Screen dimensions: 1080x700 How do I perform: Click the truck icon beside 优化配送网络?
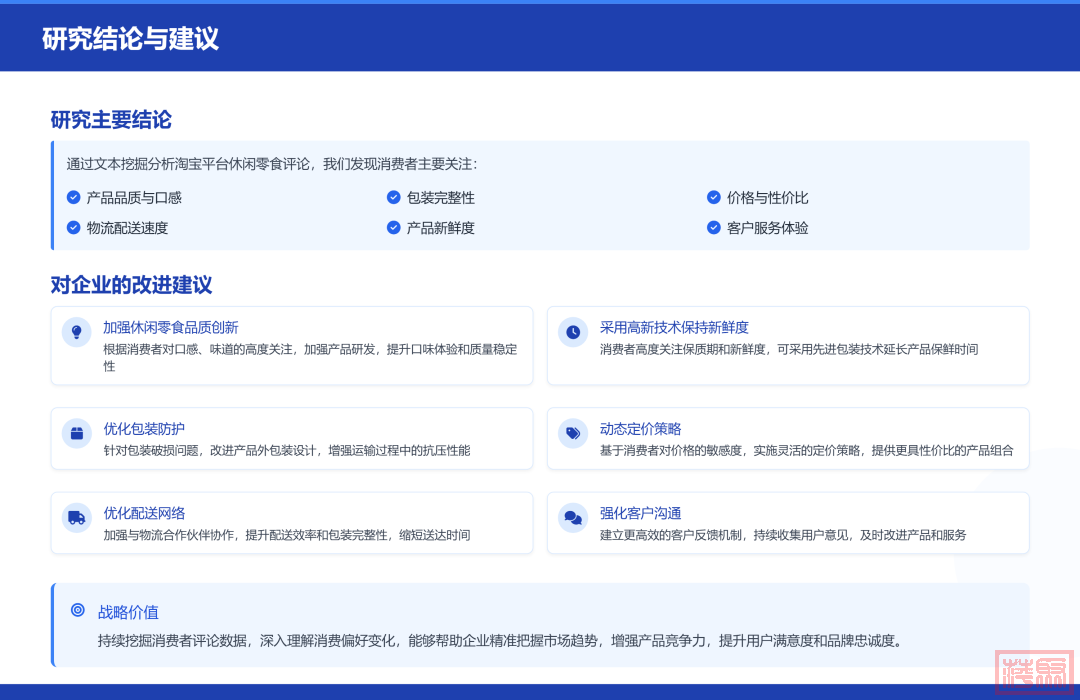(x=76, y=517)
